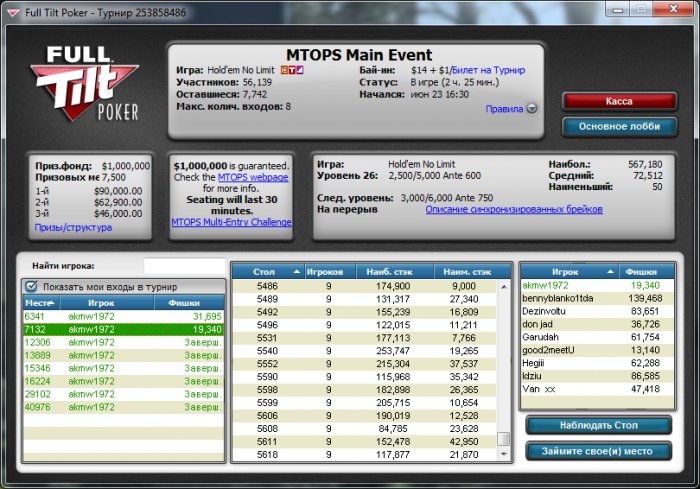Sort entries by Фишки header in entries list
Image resolution: width=700 pixels, height=489 pixels.
tap(189, 303)
